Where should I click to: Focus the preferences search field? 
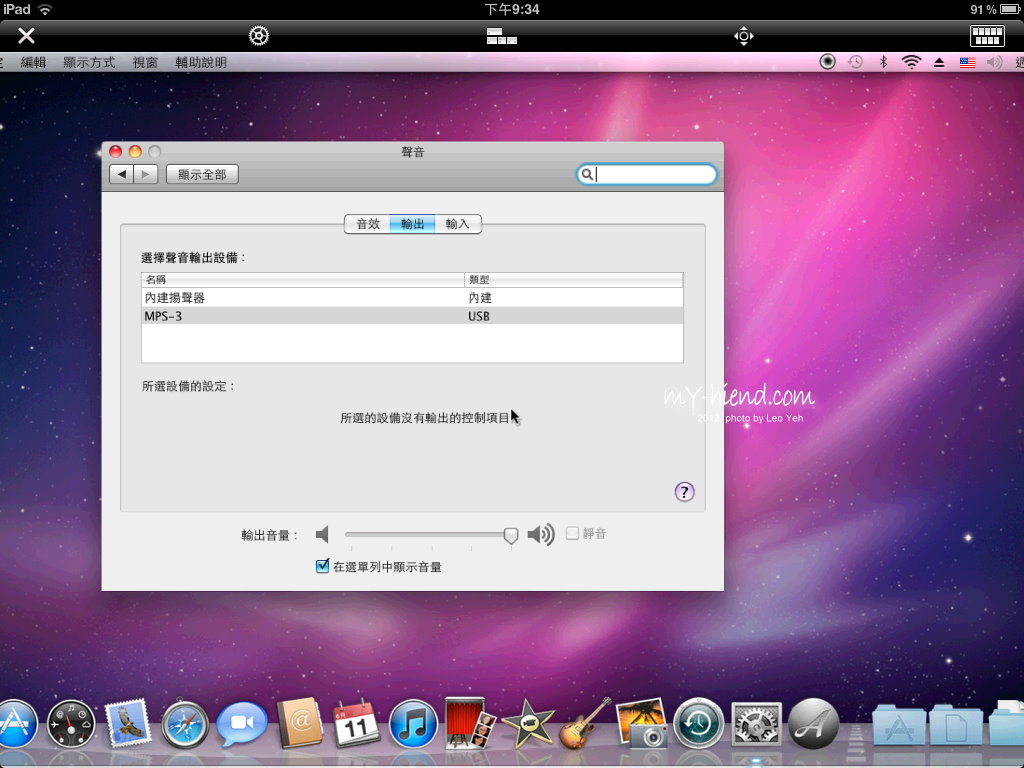tap(647, 174)
